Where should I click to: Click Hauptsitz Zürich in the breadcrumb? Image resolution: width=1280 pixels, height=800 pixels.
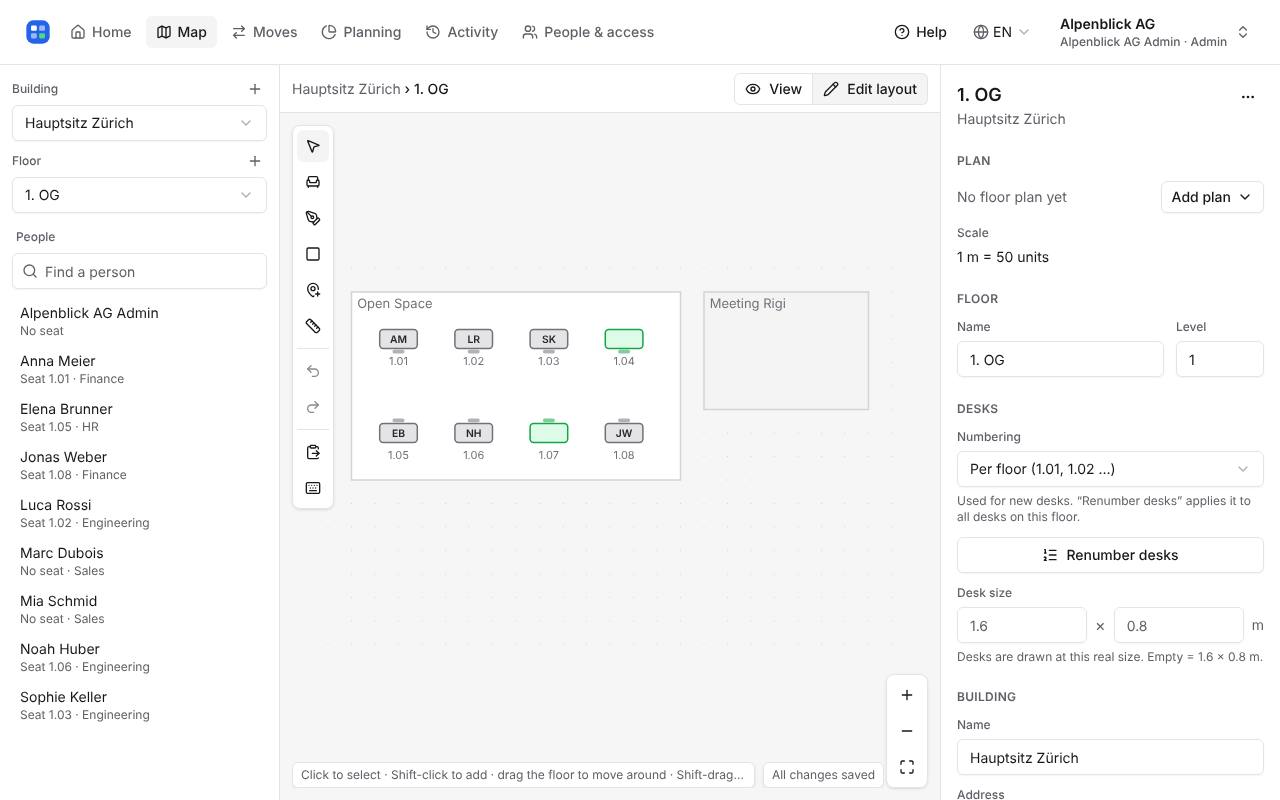[346, 89]
